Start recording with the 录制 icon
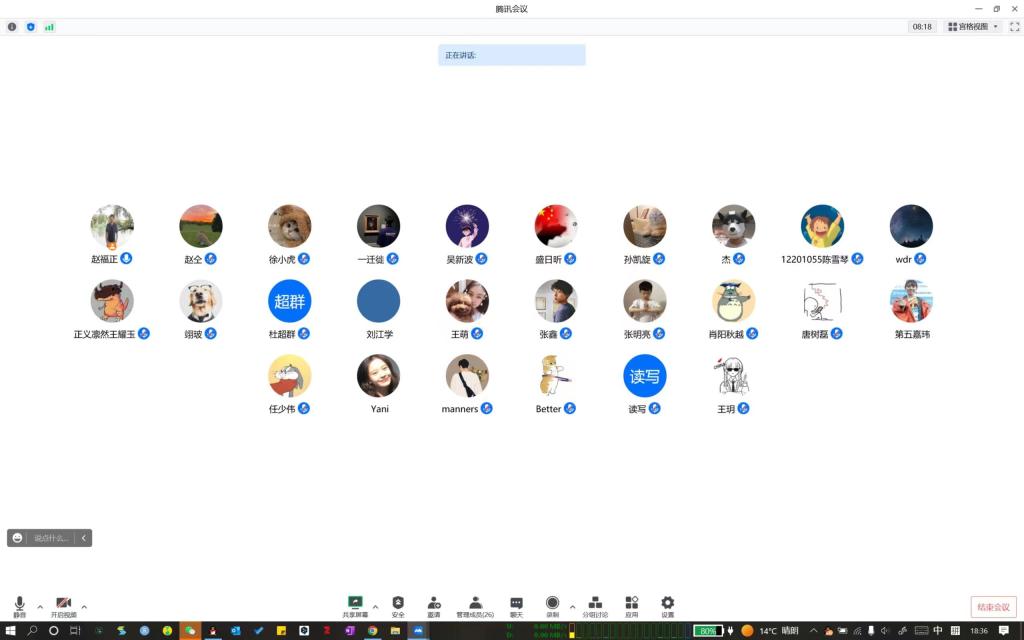The width and height of the screenshot is (1024, 640). (x=552, y=605)
